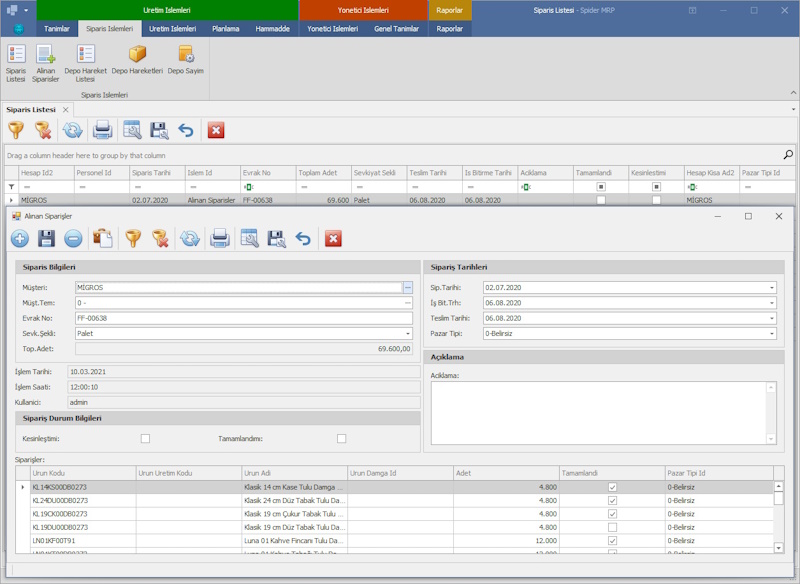Screen dimensions: 800x584
Task: Red X close icon in Siparis Listesi toolbar
Action: tap(216, 131)
